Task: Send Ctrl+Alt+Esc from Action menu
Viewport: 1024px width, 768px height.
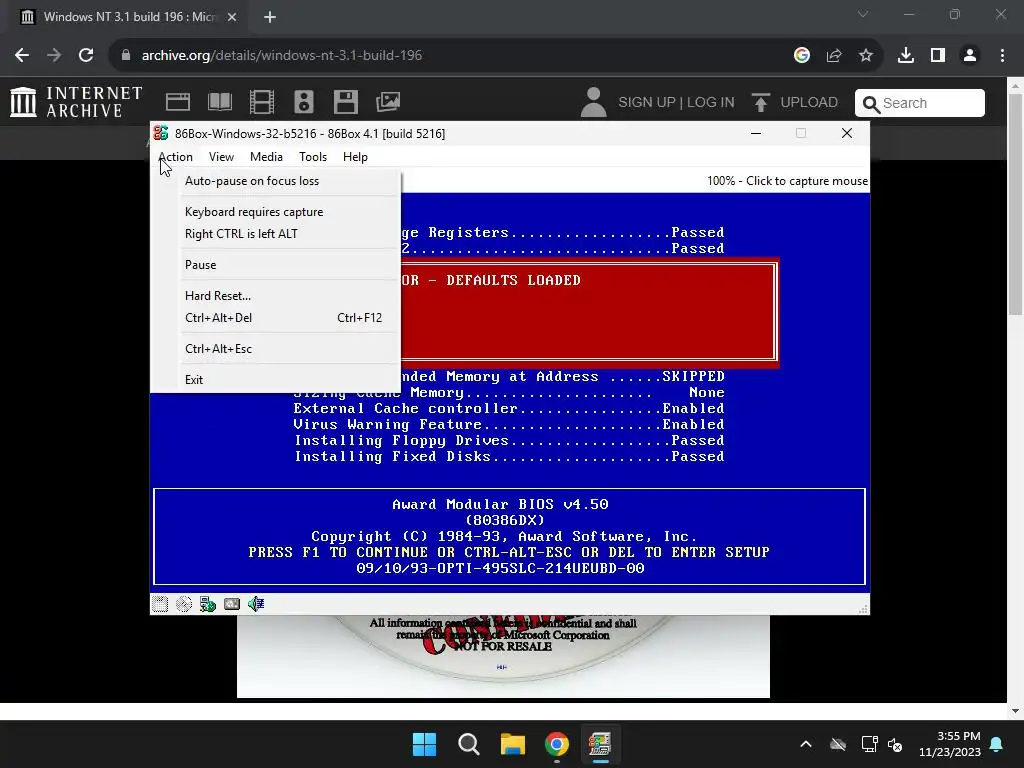Action: click(289, 349)
